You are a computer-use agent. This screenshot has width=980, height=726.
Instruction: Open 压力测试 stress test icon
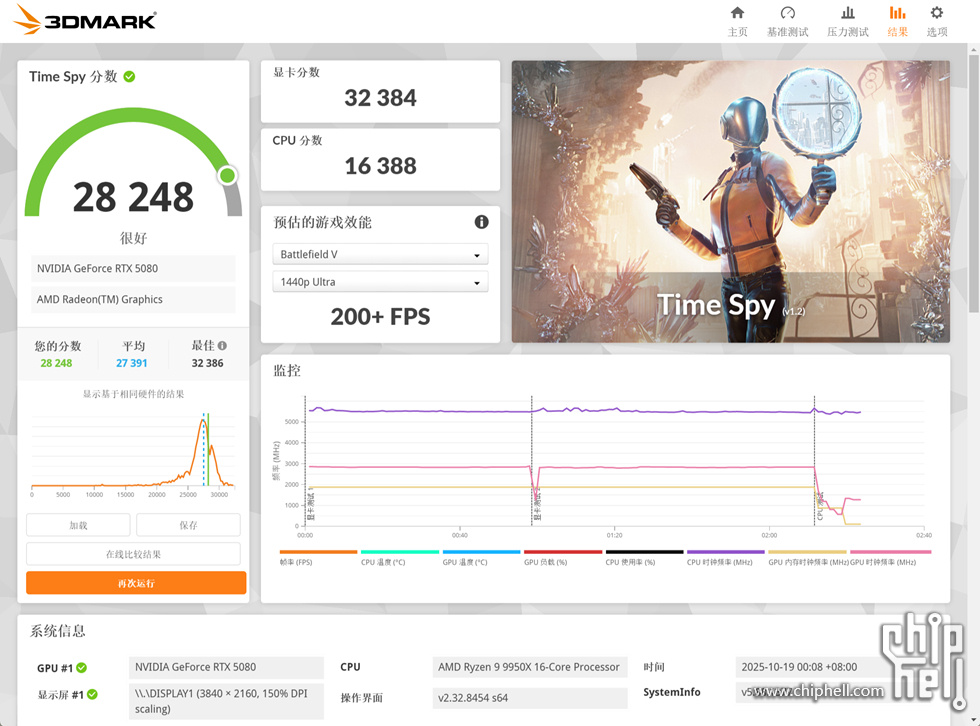click(x=848, y=14)
